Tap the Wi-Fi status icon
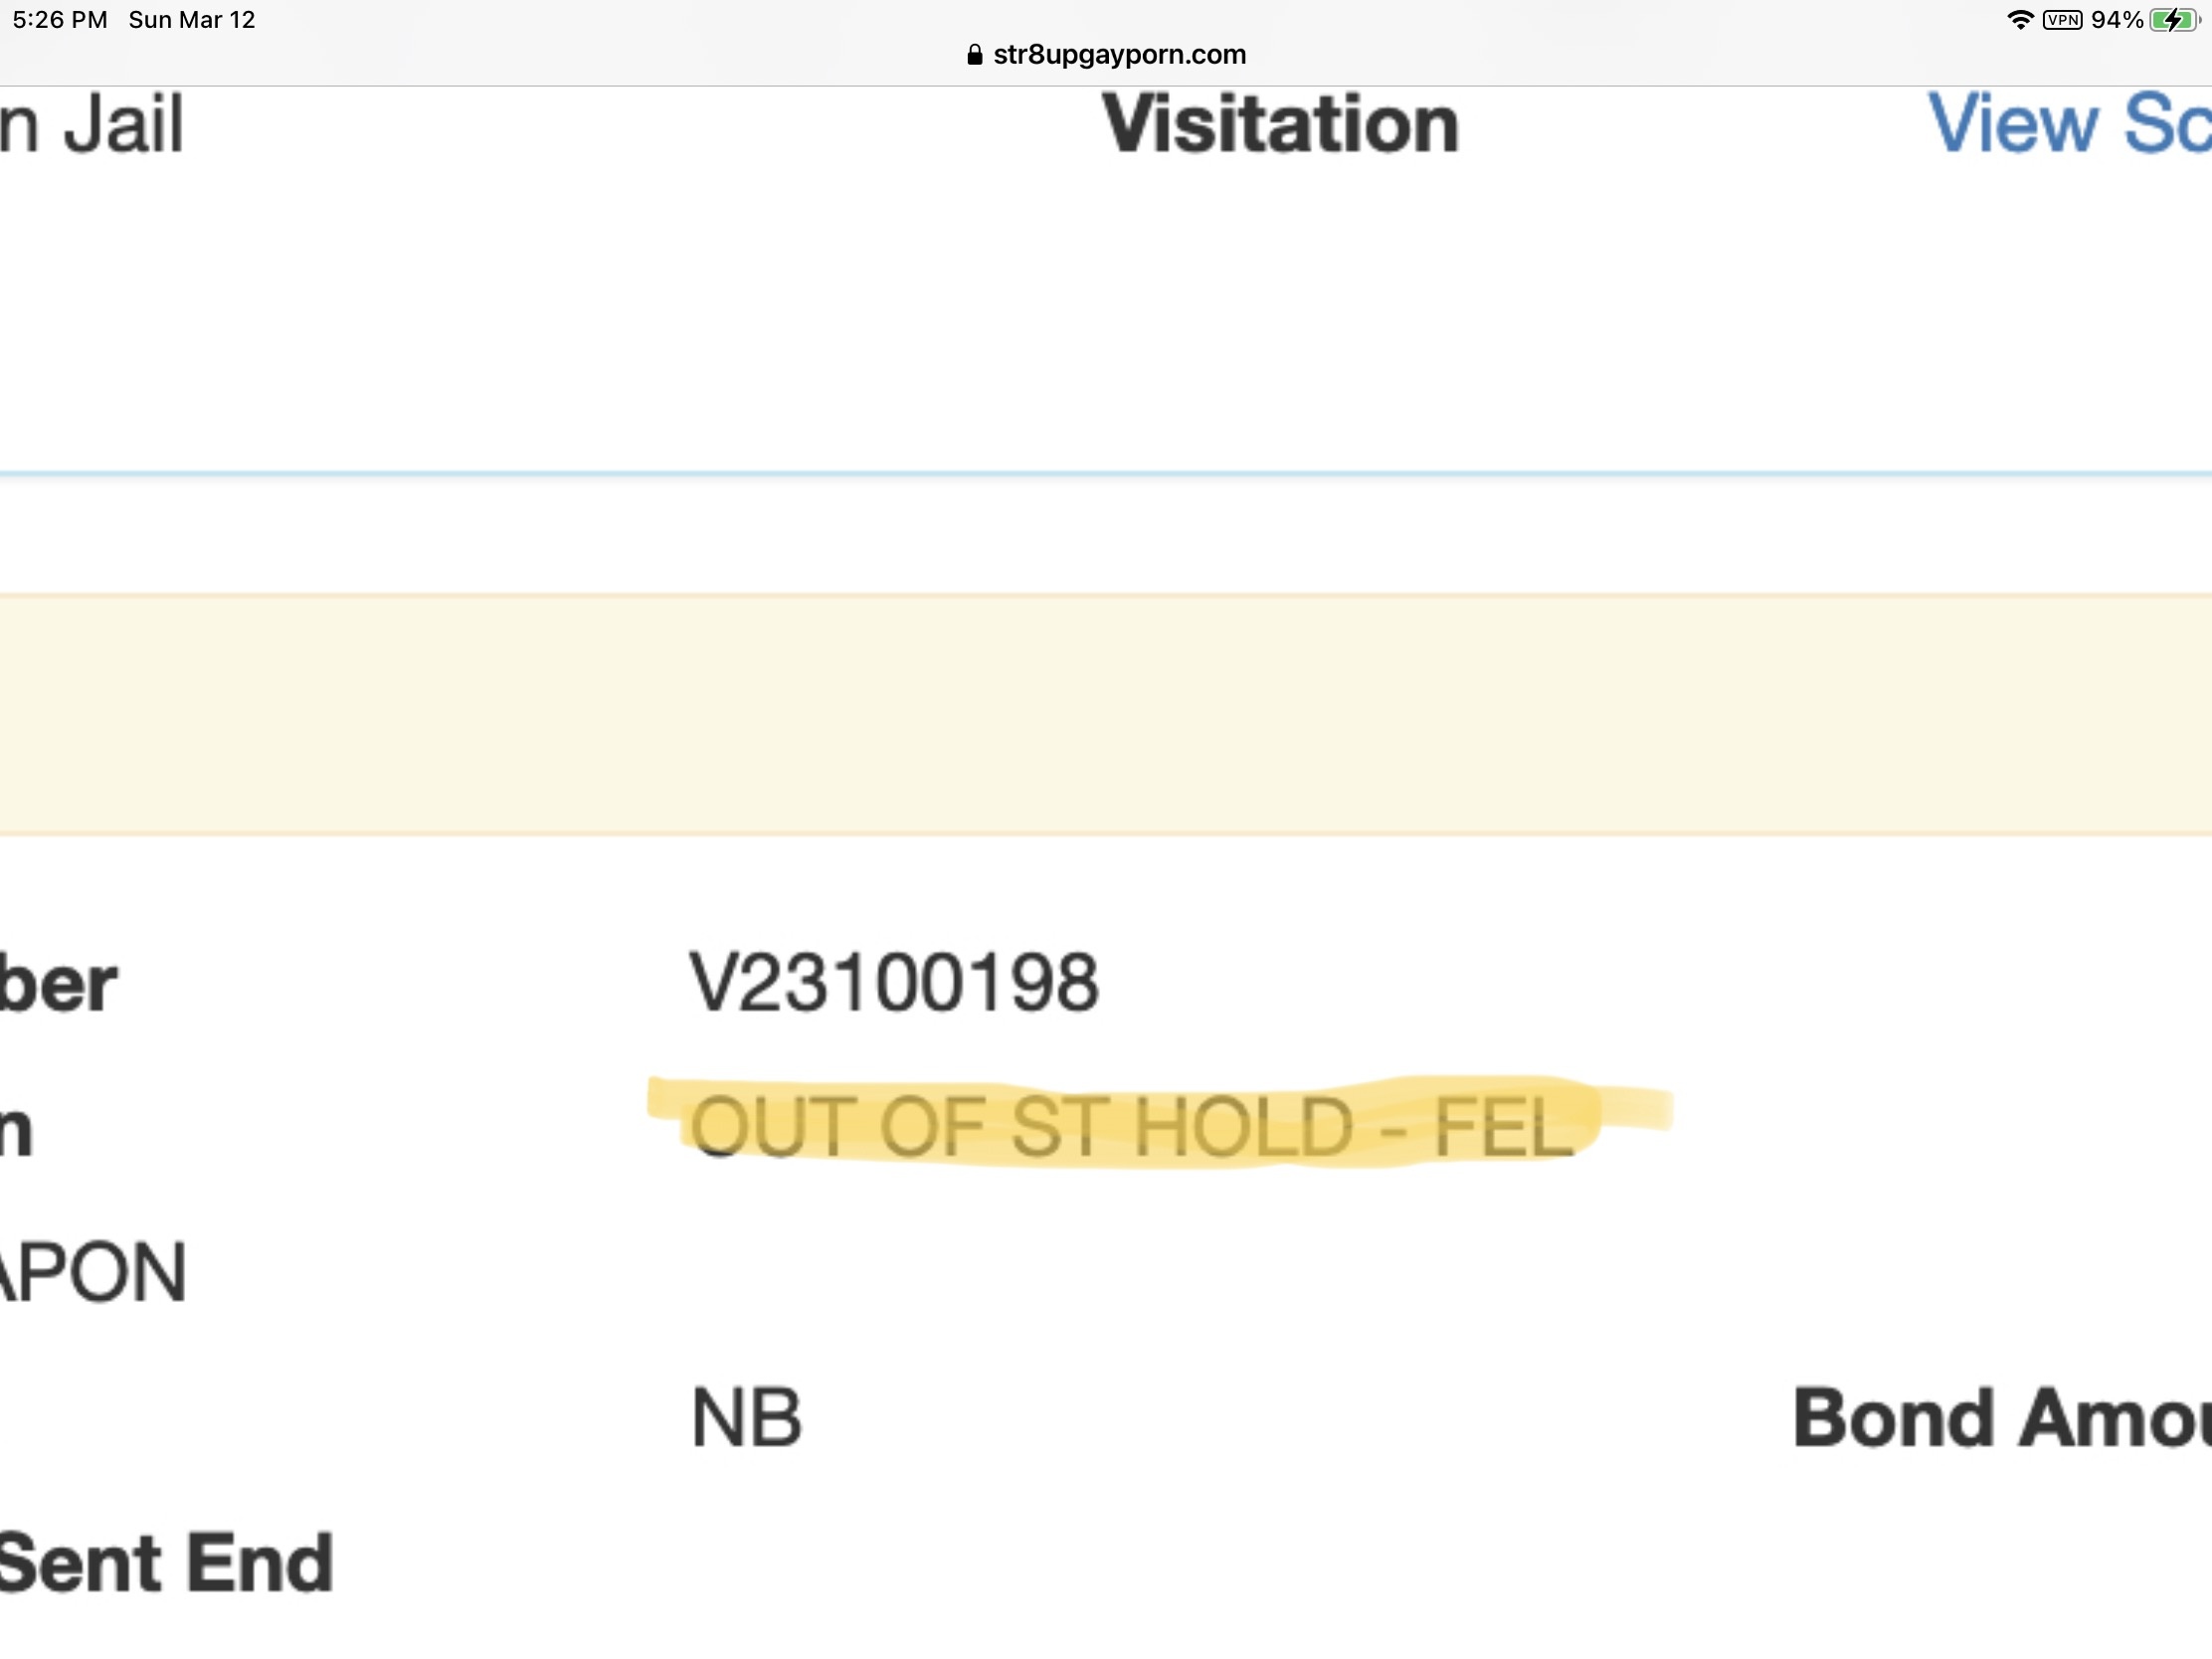This screenshot has width=2212, height=1659. (x=2020, y=20)
